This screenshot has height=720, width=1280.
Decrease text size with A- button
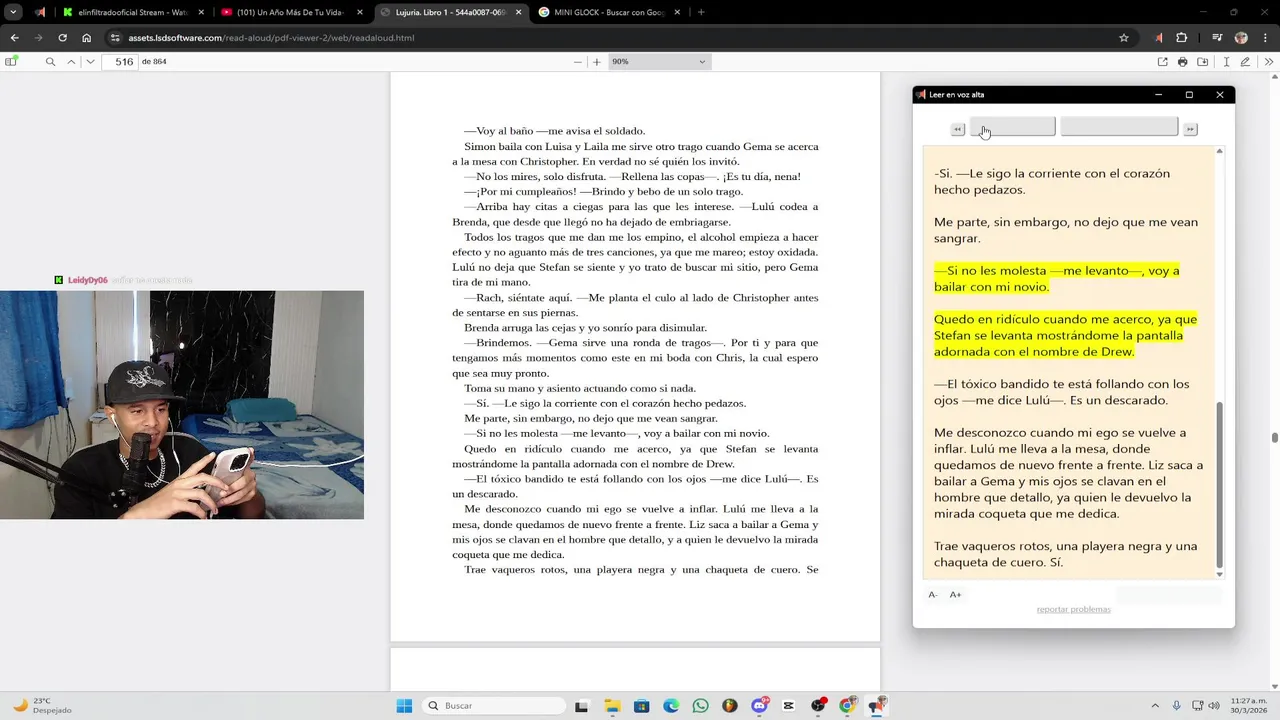pyautogui.click(x=933, y=595)
